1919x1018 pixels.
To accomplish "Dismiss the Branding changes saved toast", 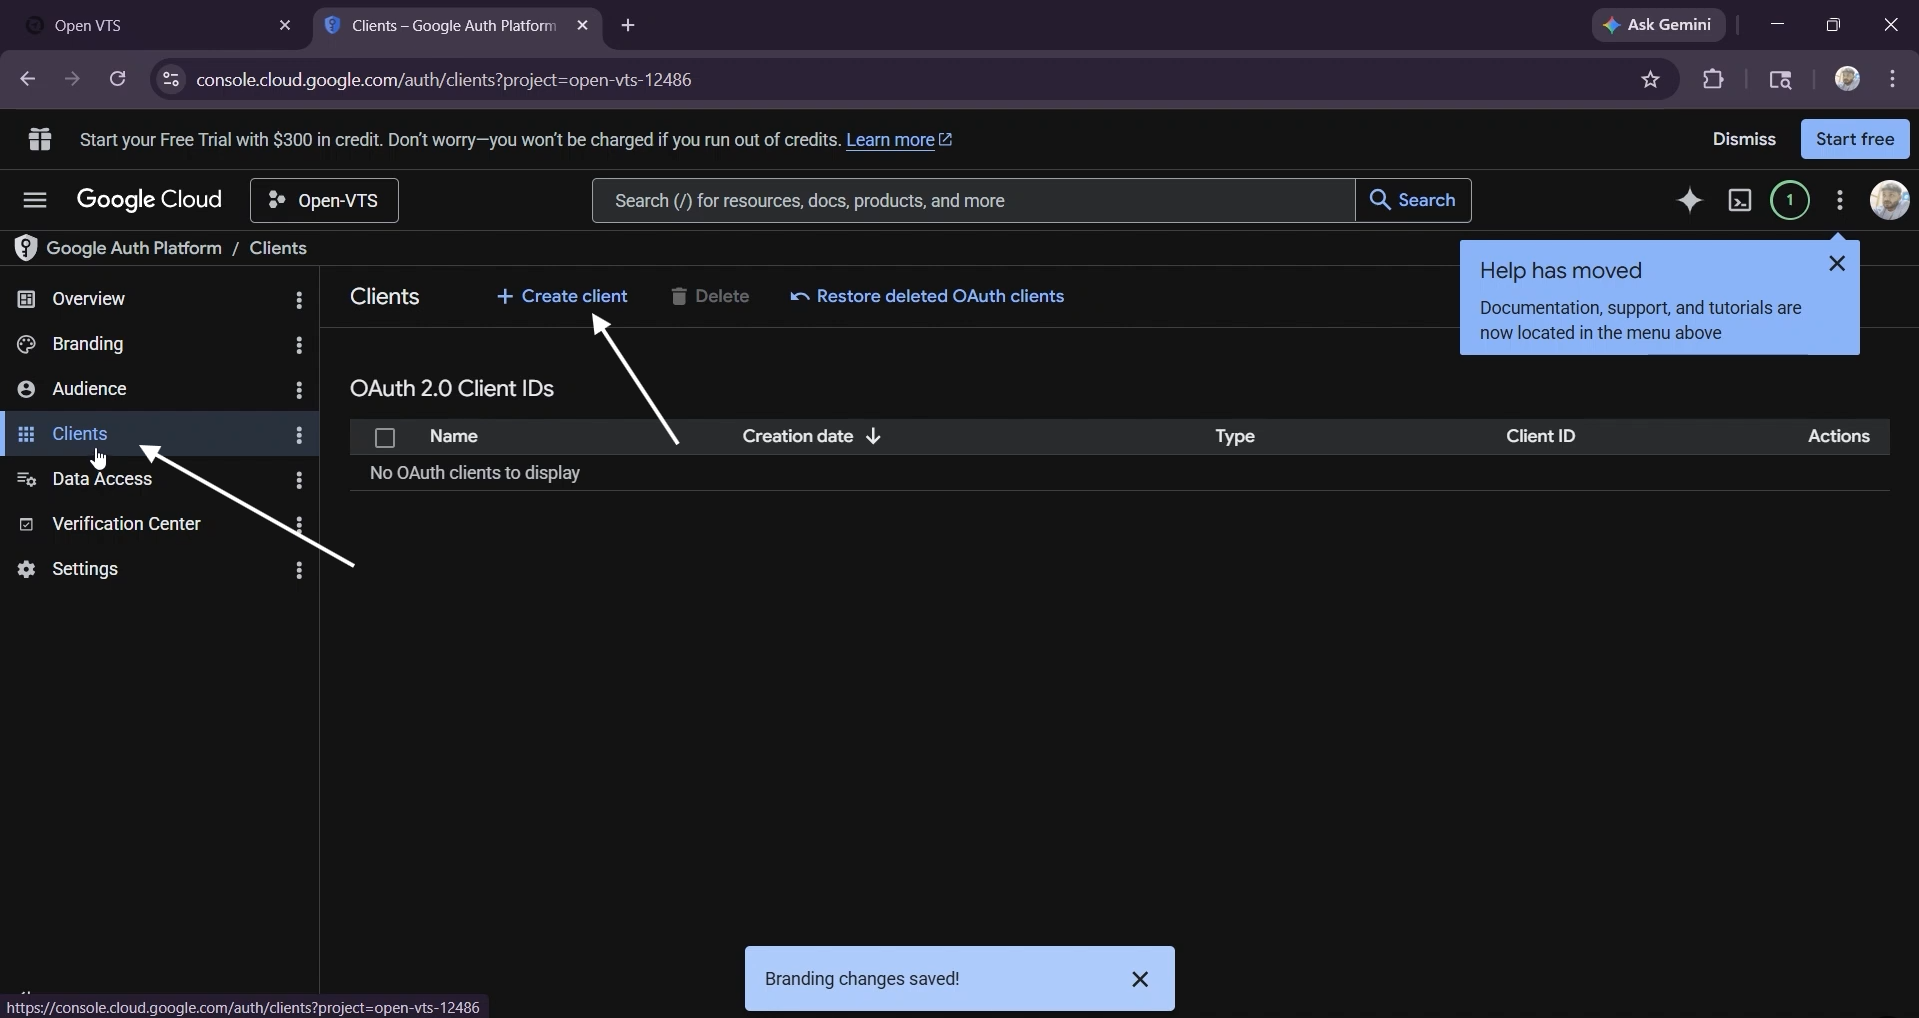I will tap(1141, 980).
